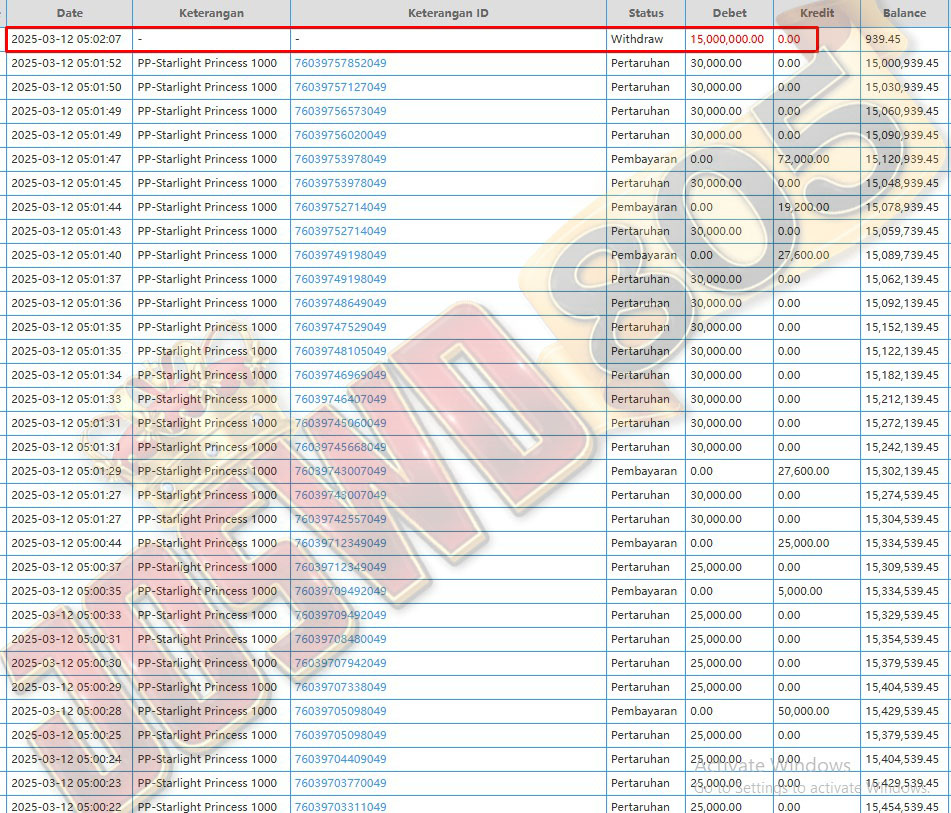Click ID link 76039746969049

pos(340,375)
